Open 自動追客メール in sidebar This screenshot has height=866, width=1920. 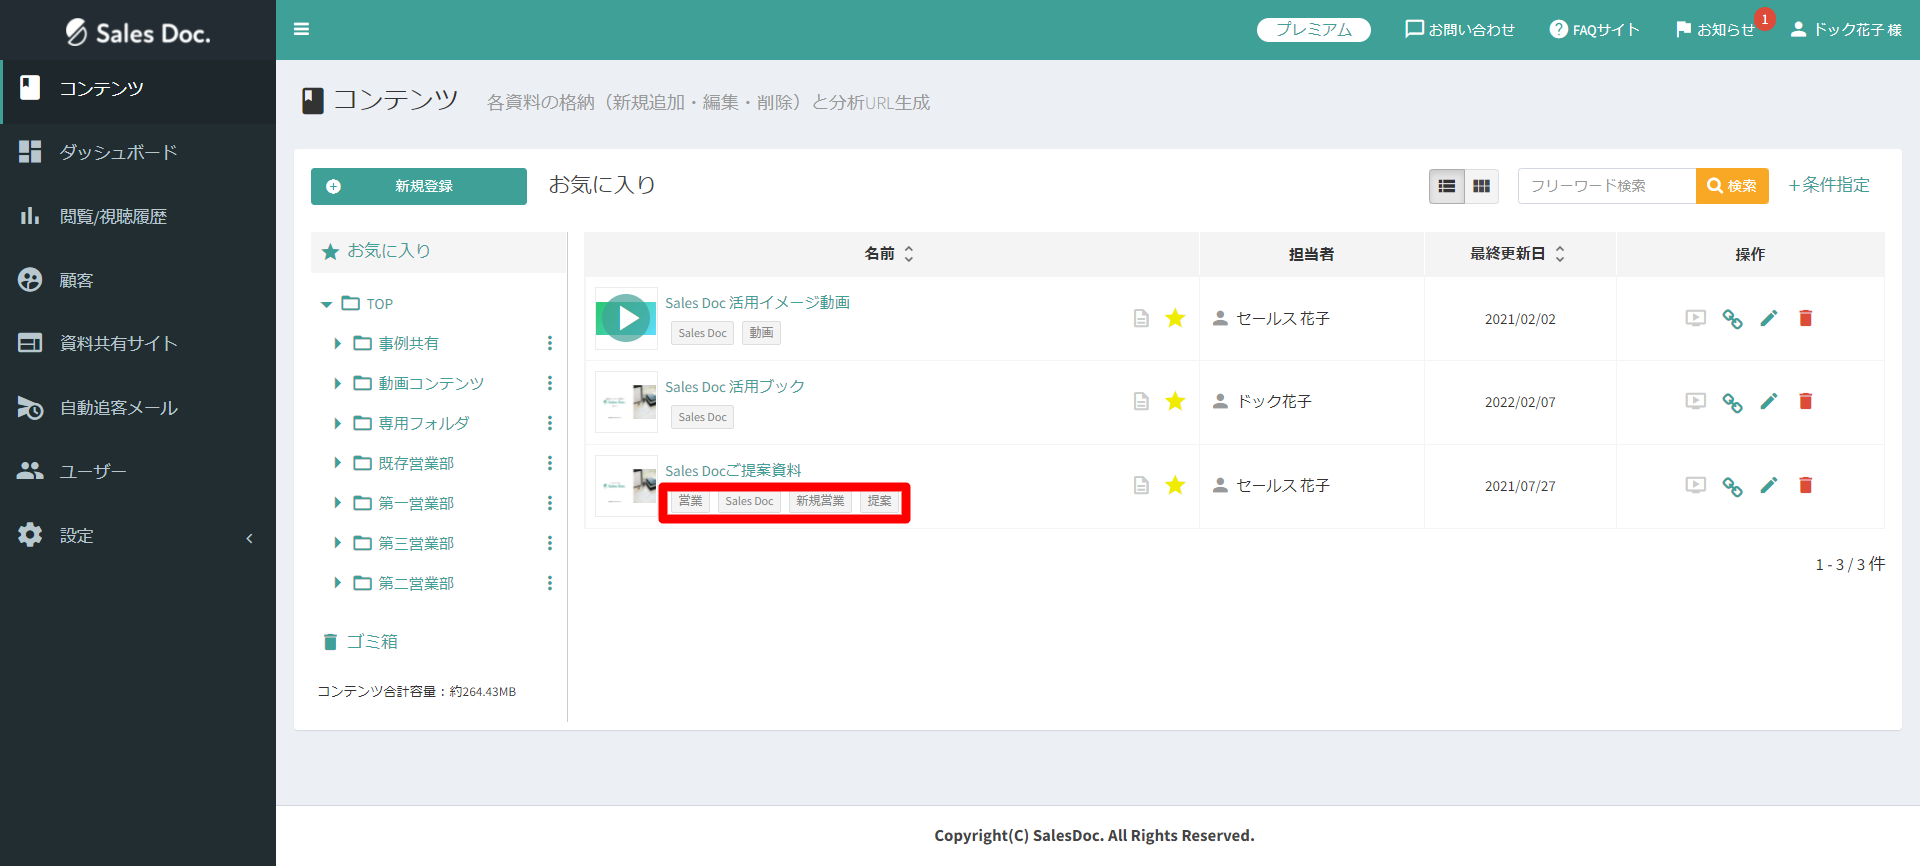(138, 407)
